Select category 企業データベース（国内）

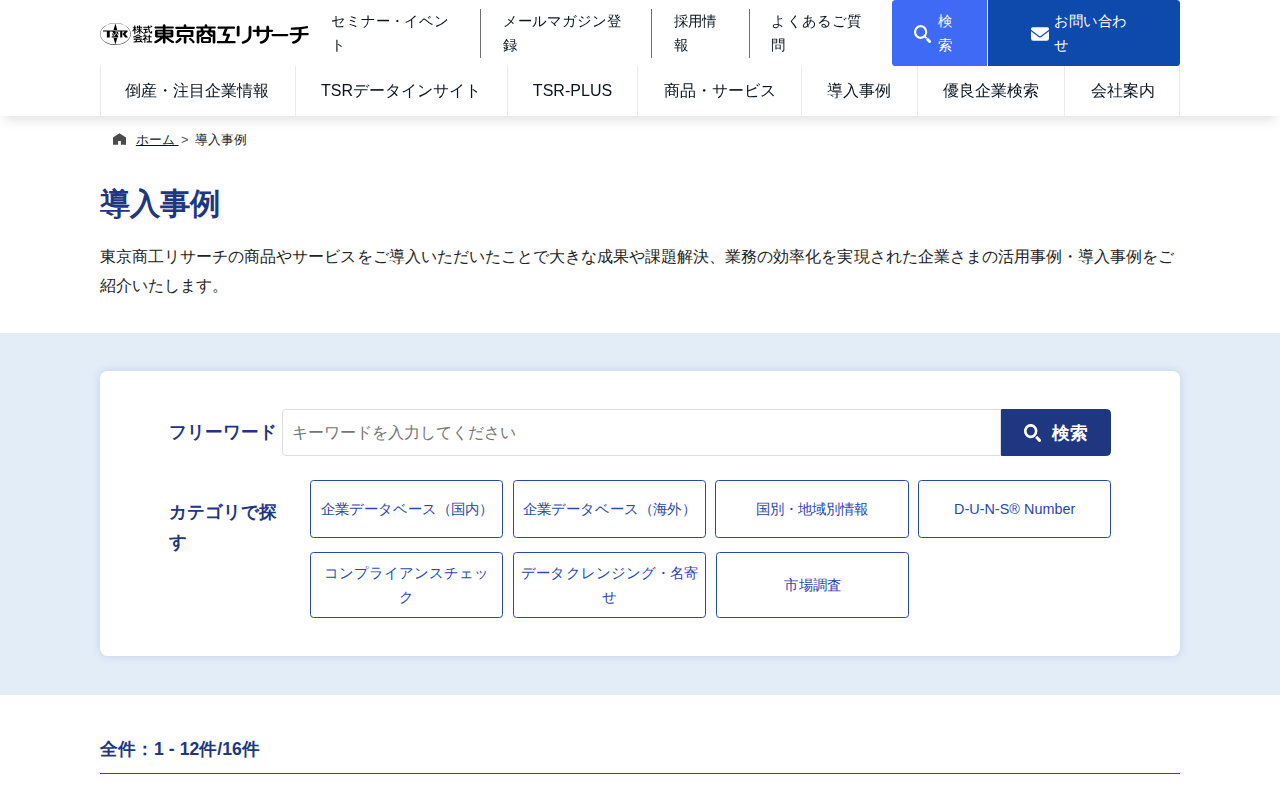pos(406,509)
